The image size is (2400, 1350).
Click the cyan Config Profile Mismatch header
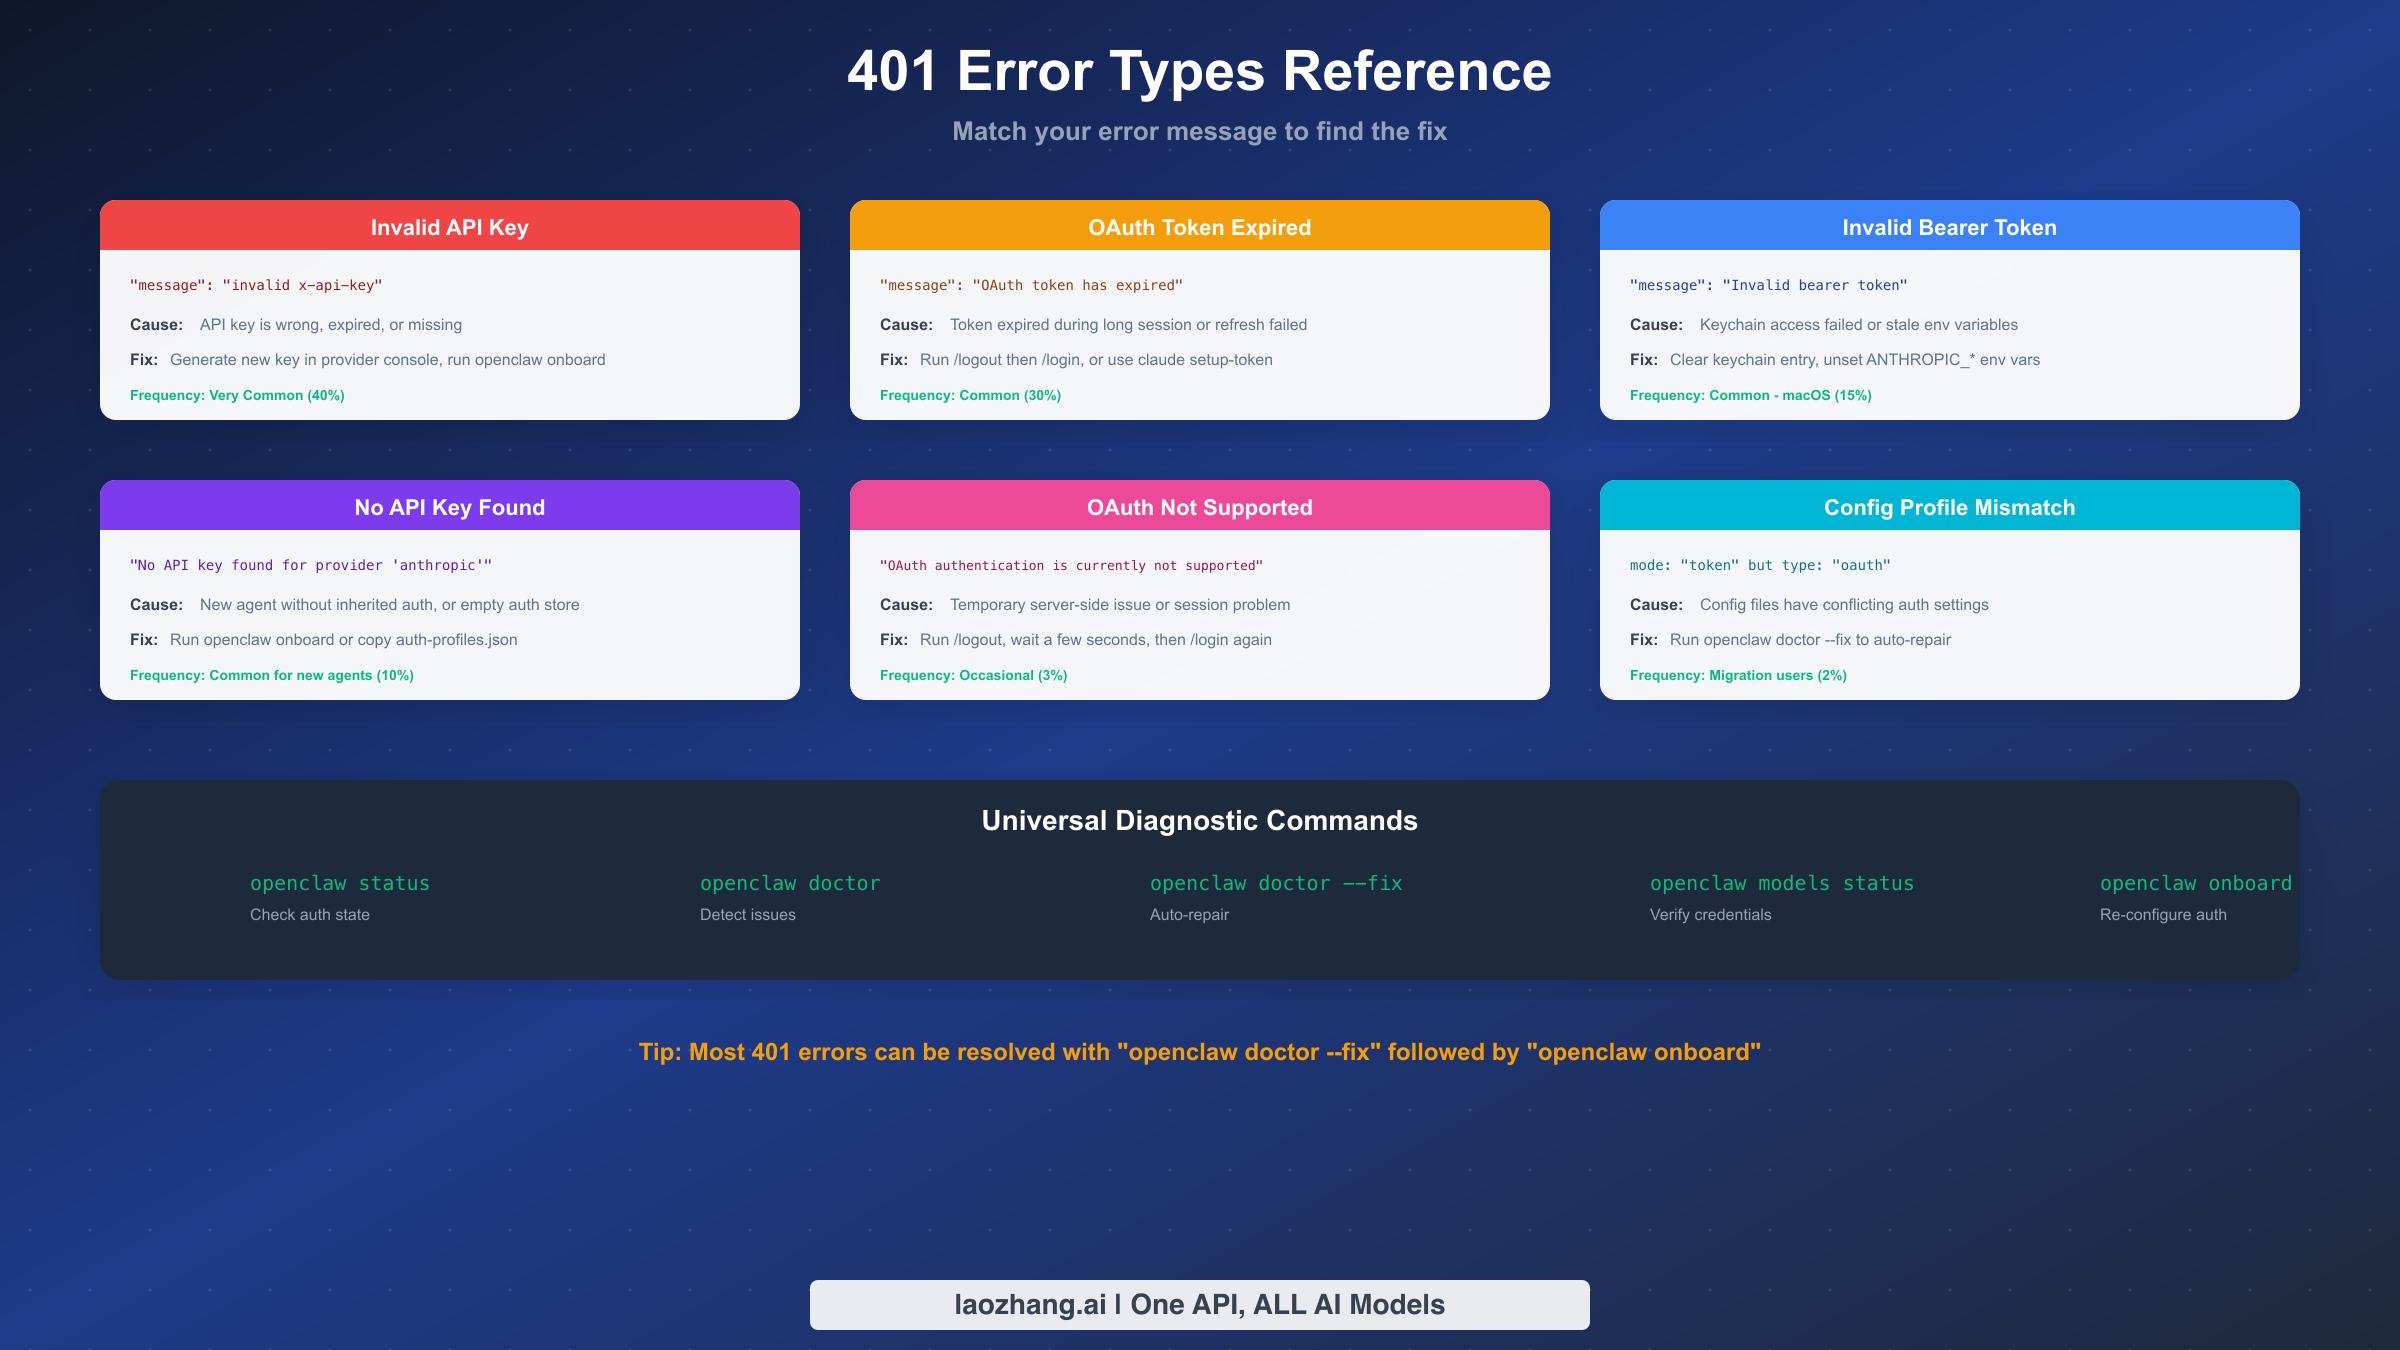coord(1949,507)
